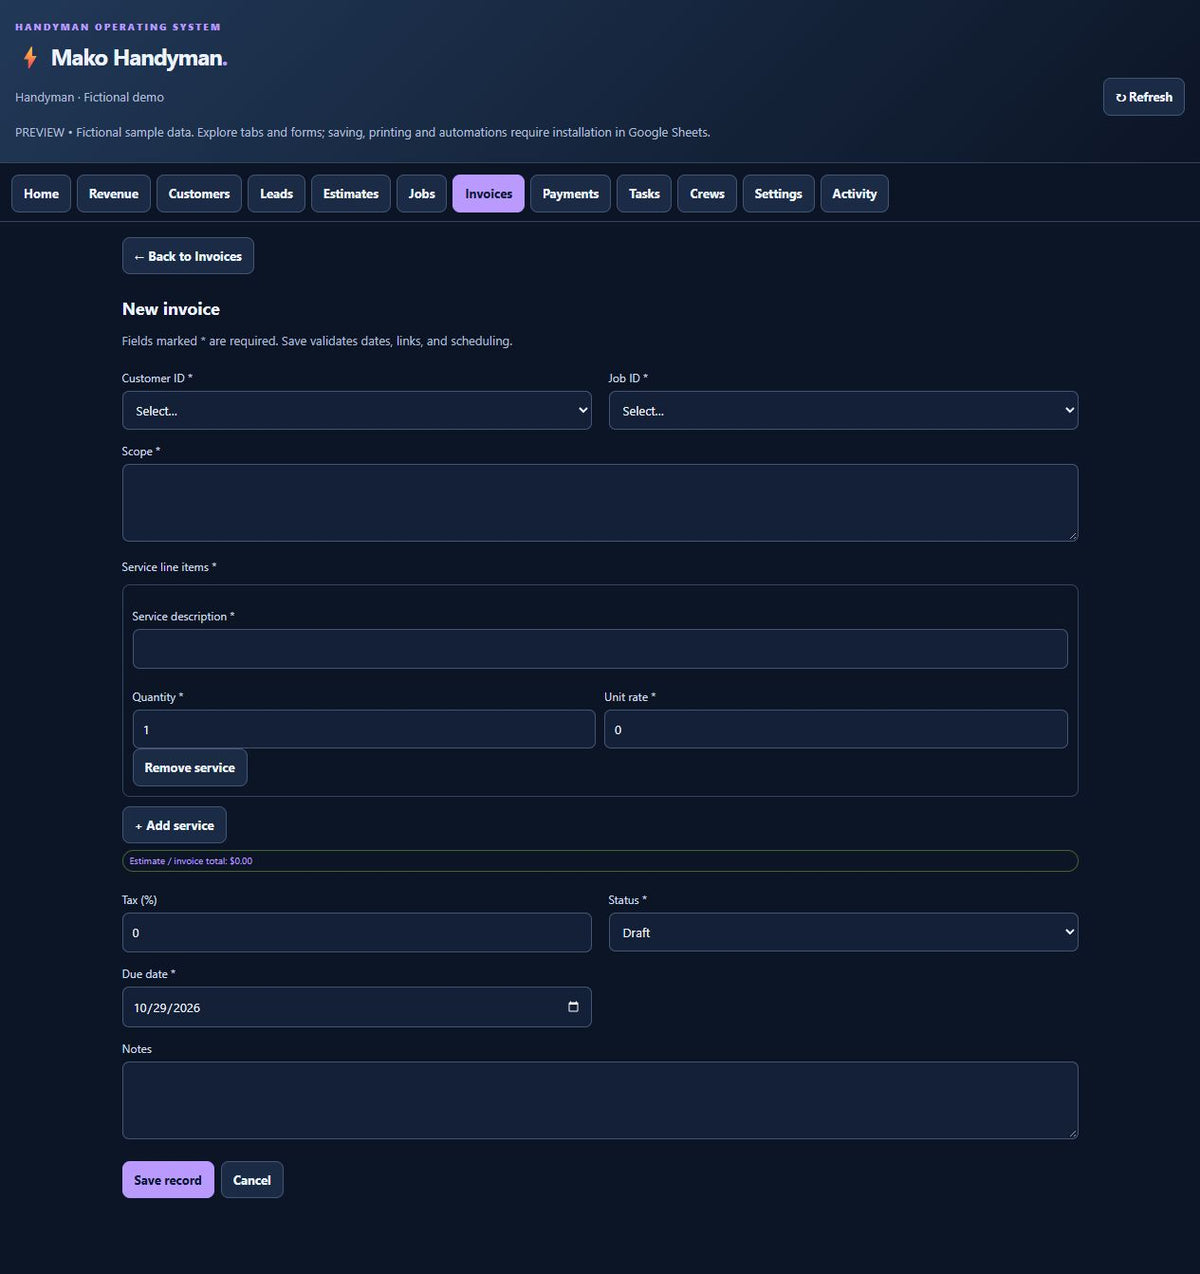Go to the Customers tab

coord(199,194)
